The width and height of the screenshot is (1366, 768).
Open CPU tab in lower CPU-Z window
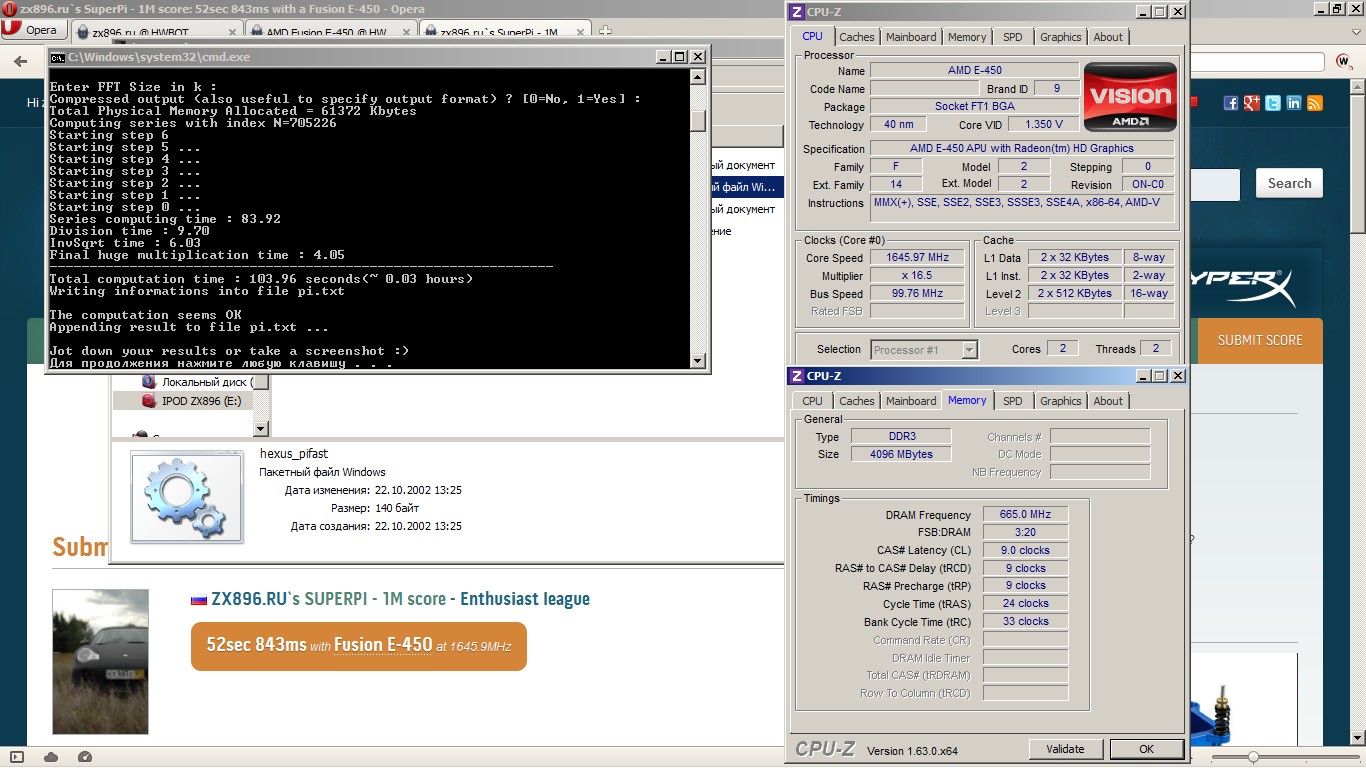click(812, 401)
